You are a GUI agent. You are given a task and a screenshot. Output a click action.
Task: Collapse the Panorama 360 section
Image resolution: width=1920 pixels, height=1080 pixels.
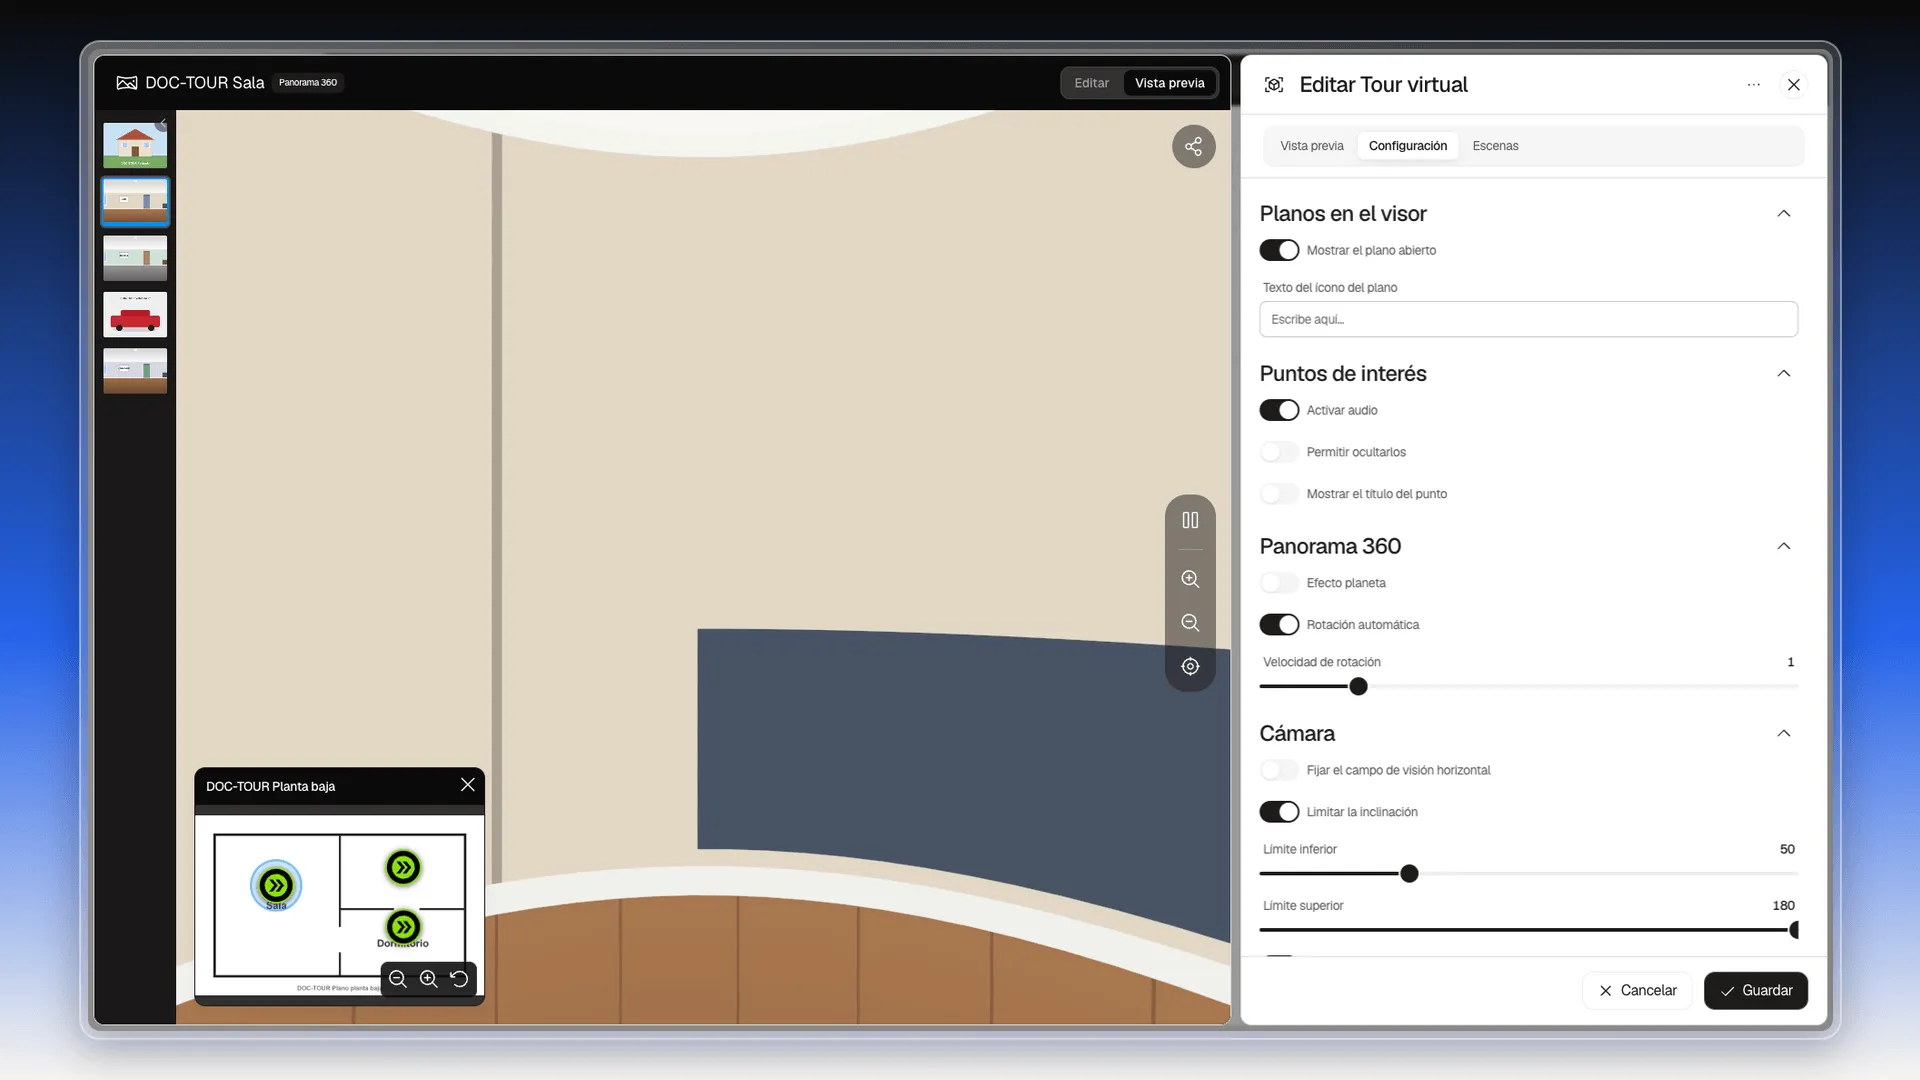pos(1783,546)
